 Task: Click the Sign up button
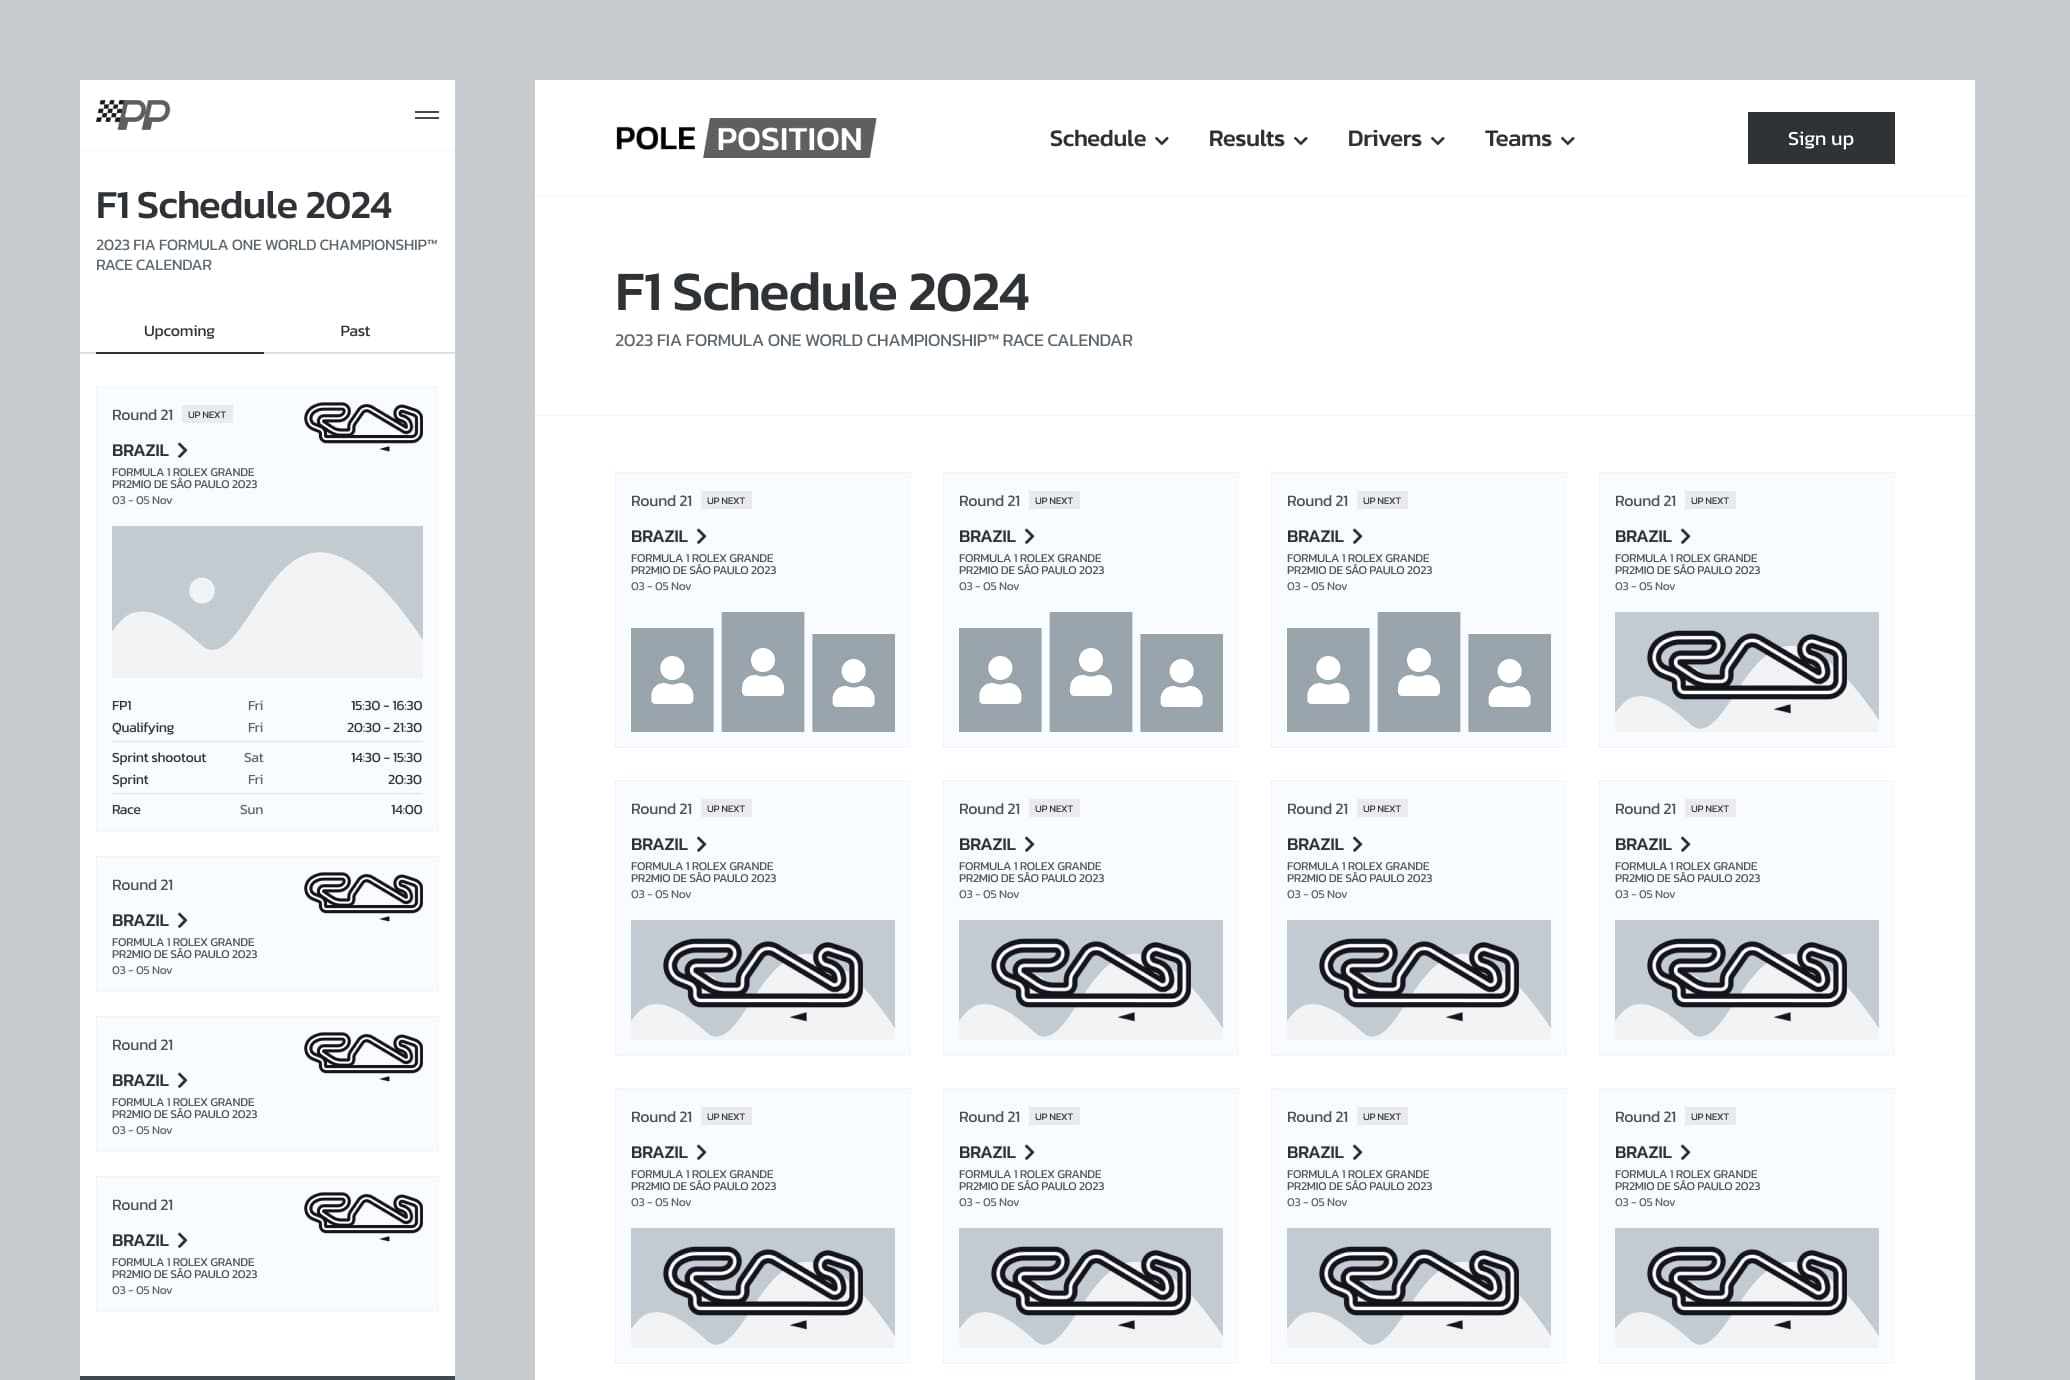1820,138
